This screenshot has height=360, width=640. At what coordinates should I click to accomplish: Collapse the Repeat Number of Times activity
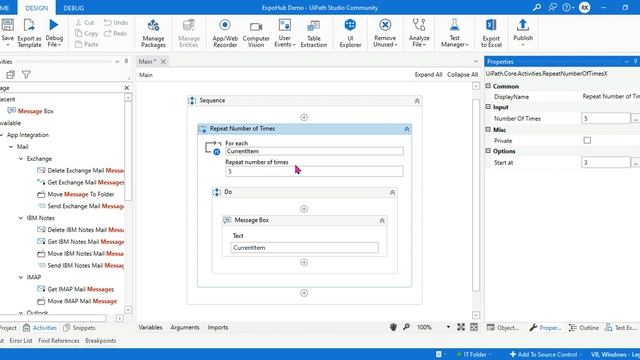(x=407, y=129)
